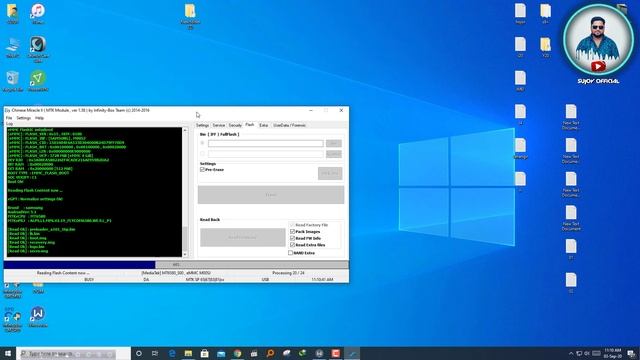
Task: Click the orange magnifier taskbar icon
Action: tap(270, 353)
